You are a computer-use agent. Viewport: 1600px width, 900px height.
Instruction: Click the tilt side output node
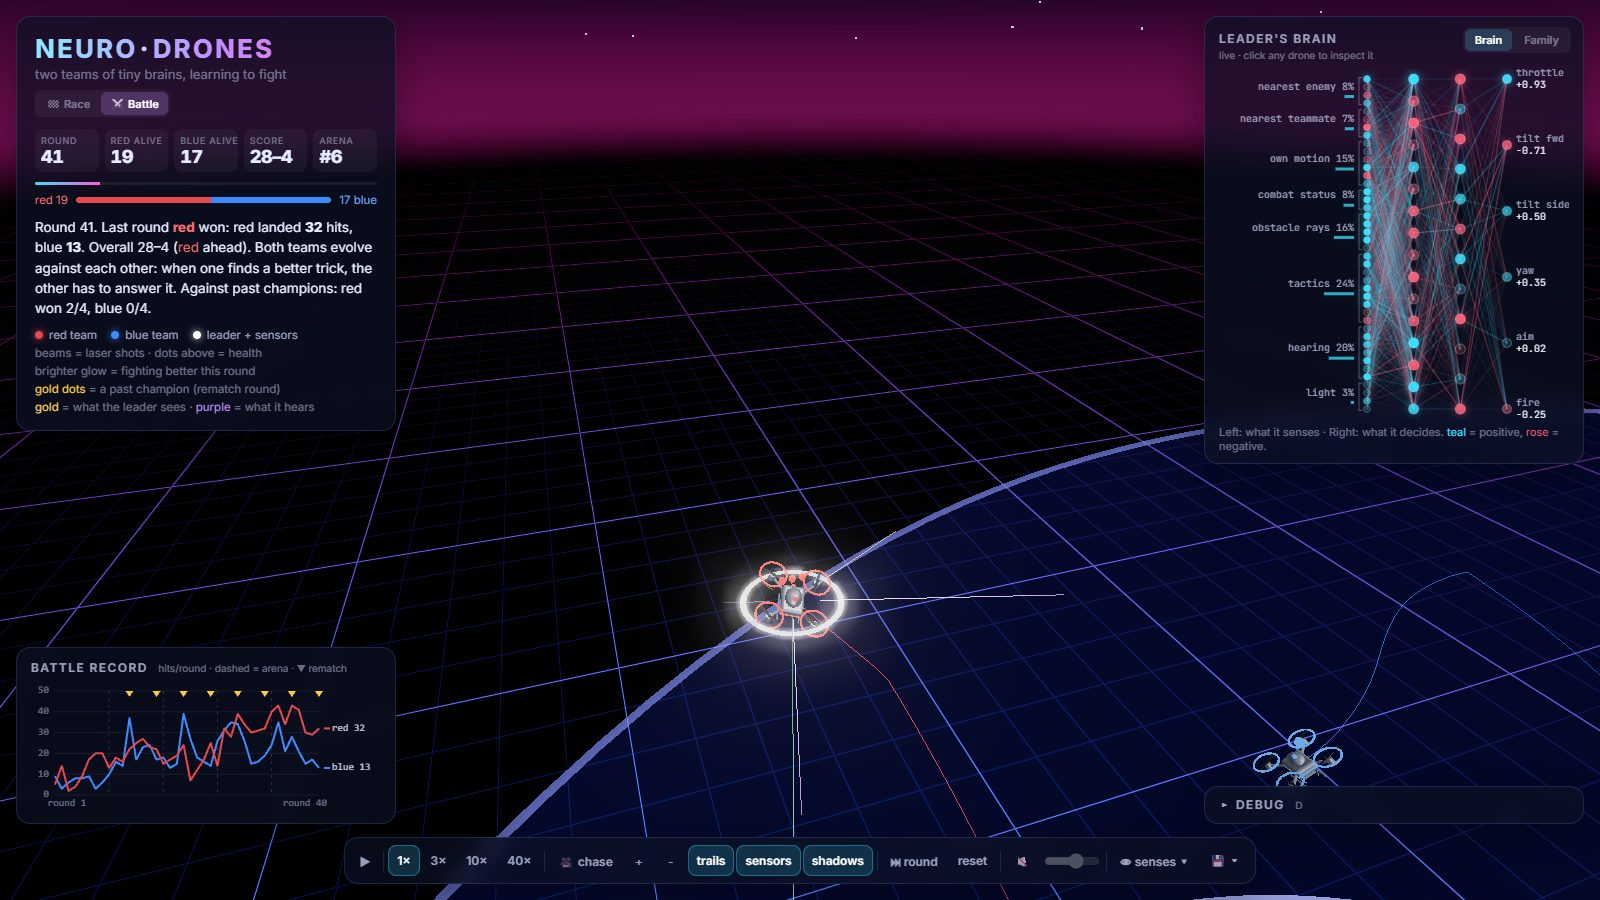(x=1506, y=211)
